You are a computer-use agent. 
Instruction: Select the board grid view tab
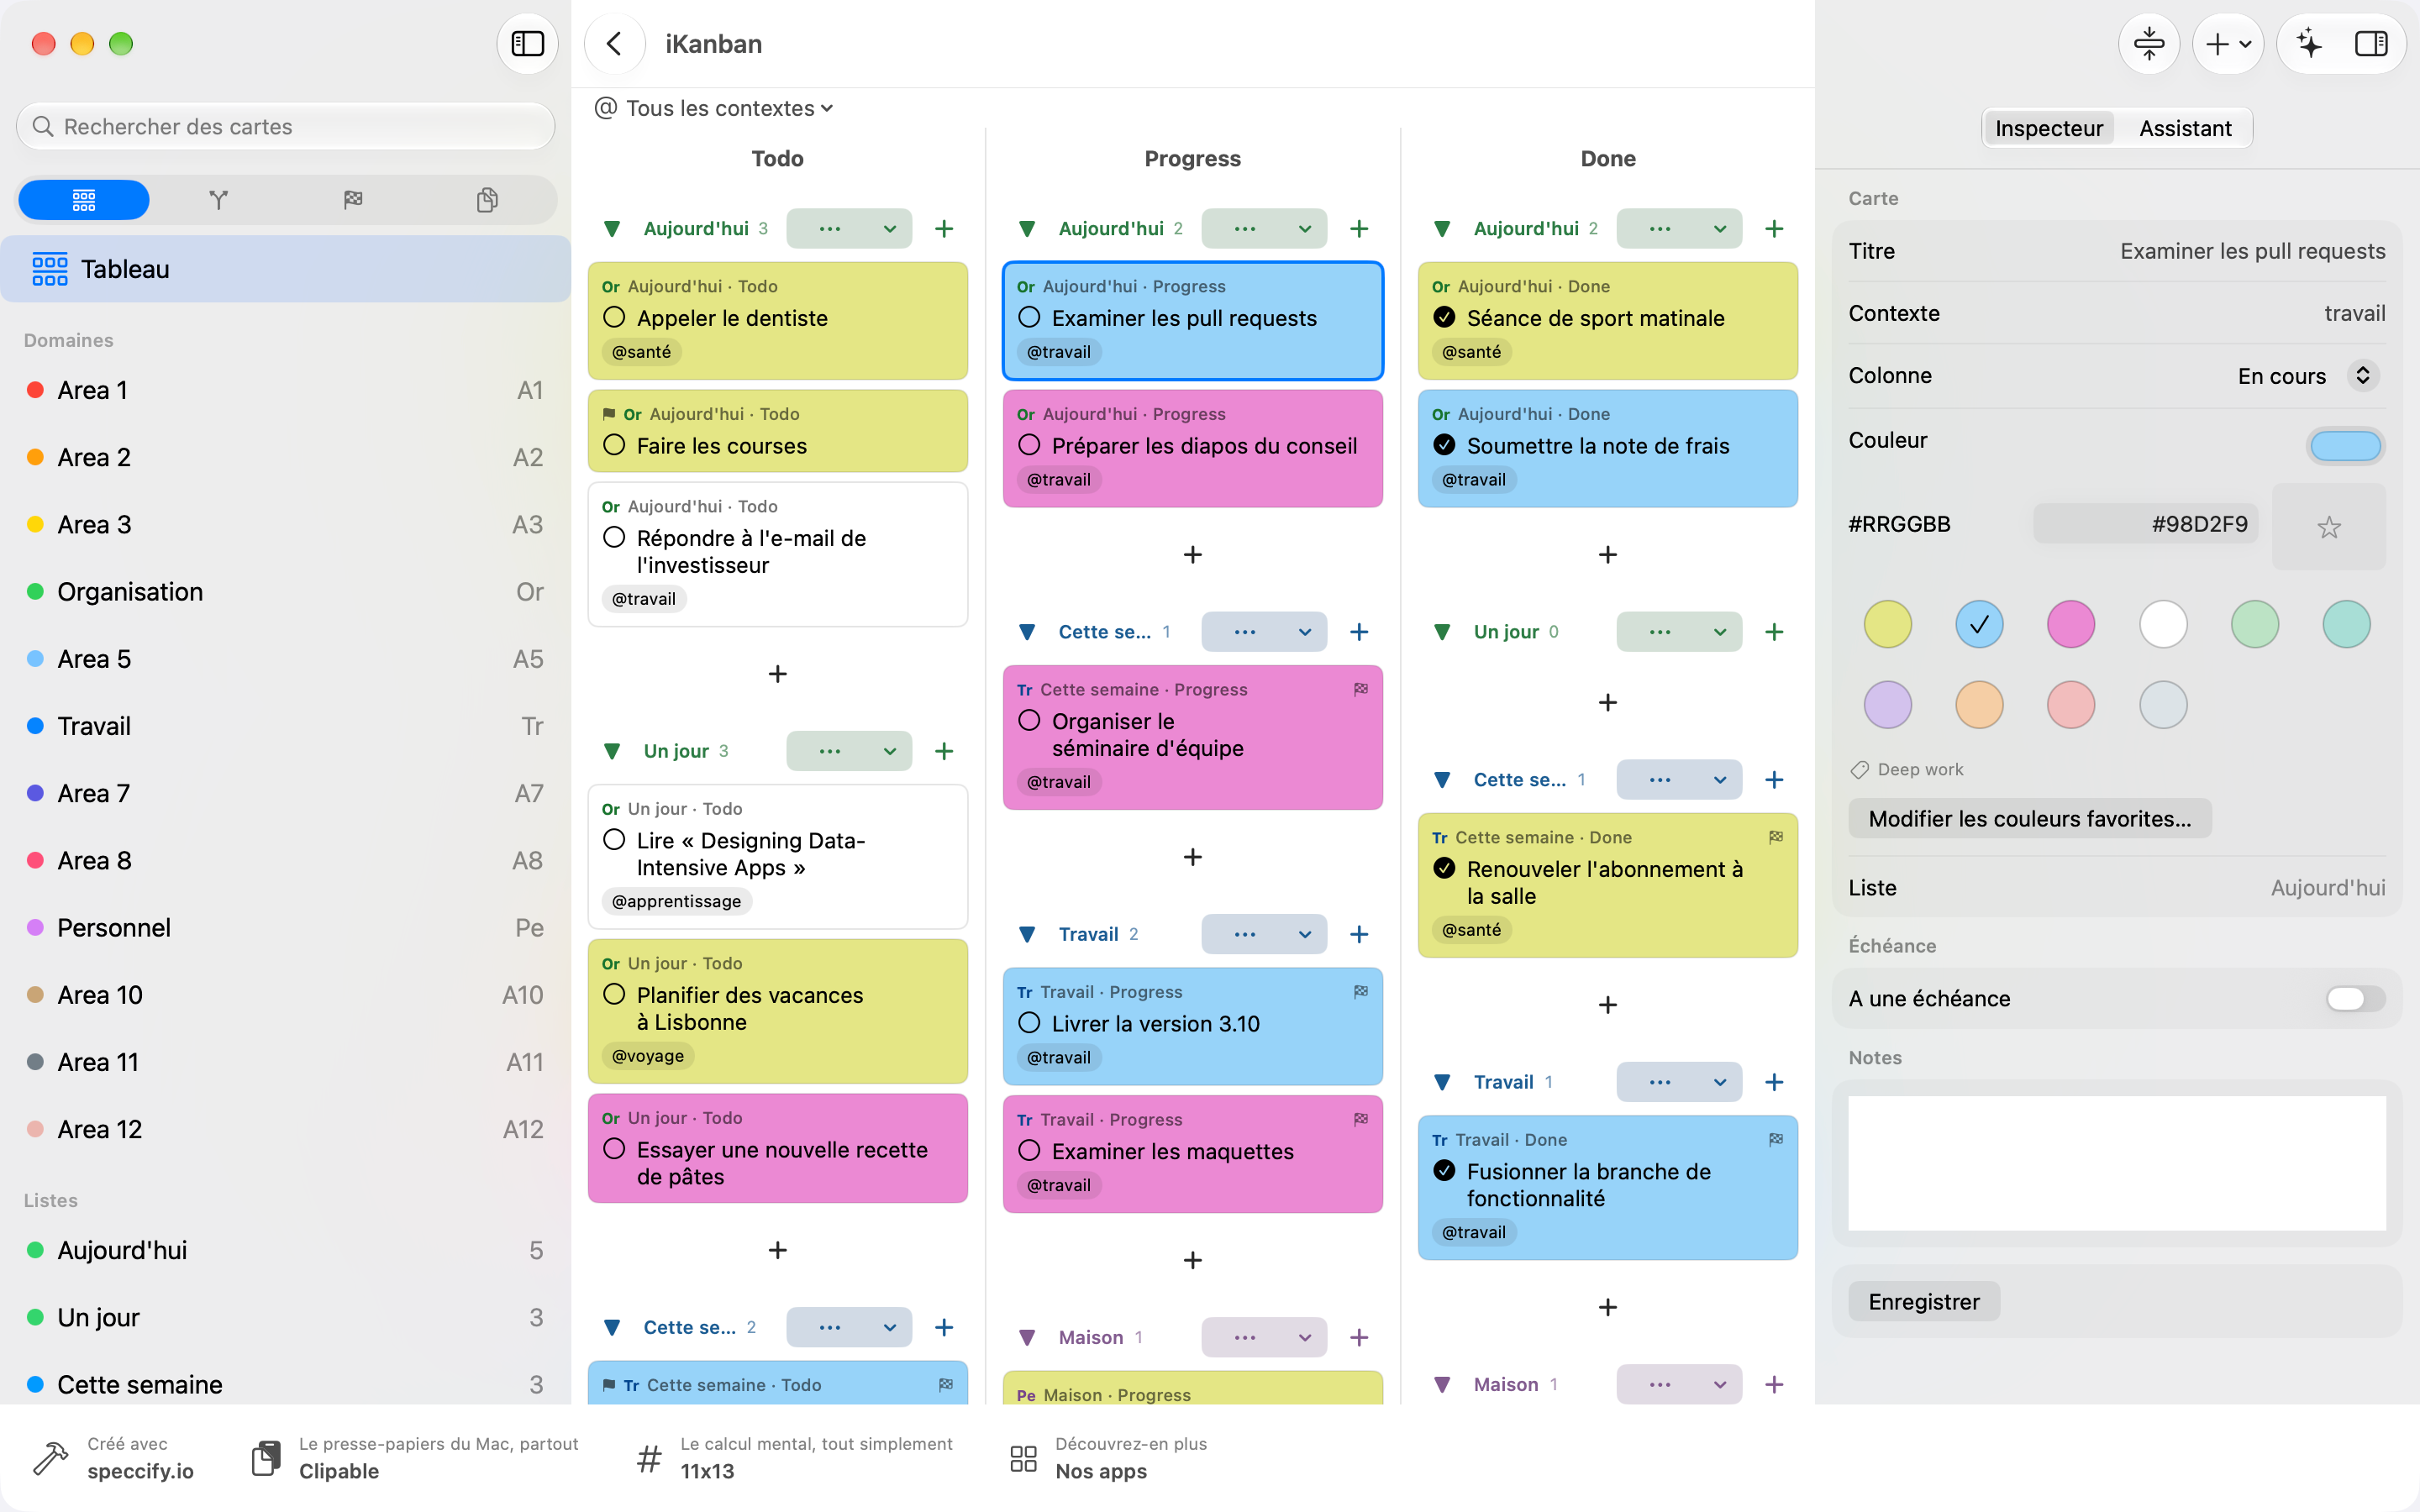[x=84, y=200]
